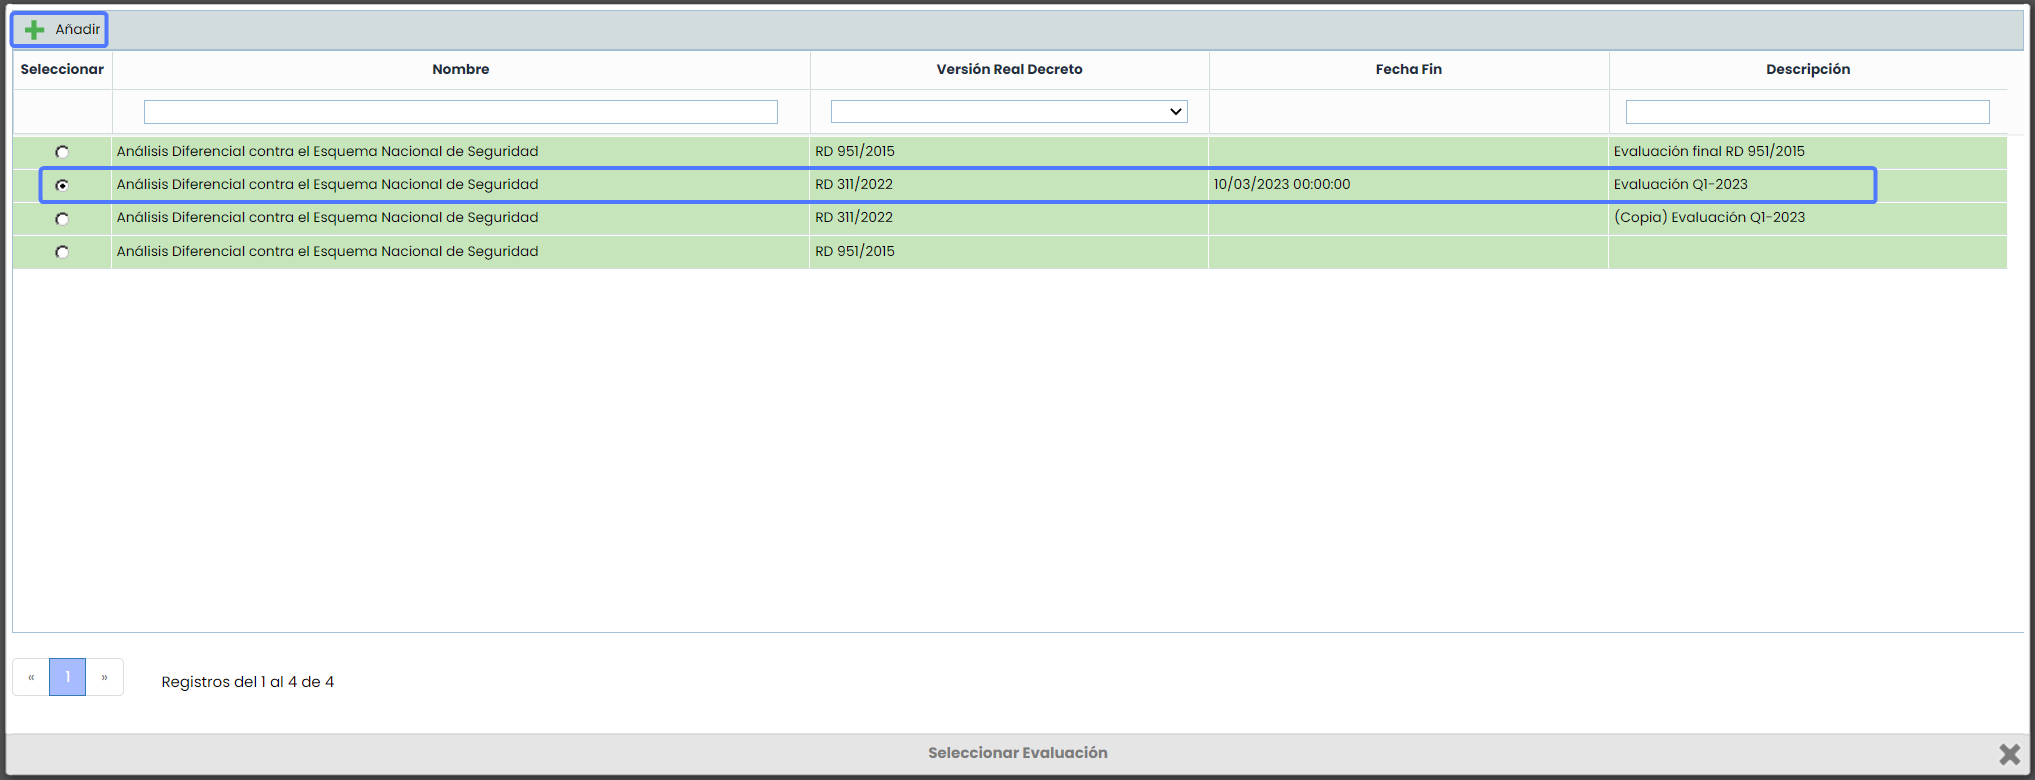
Task: Click the Evaluación final RD 951/2015 description
Action: coord(1708,151)
